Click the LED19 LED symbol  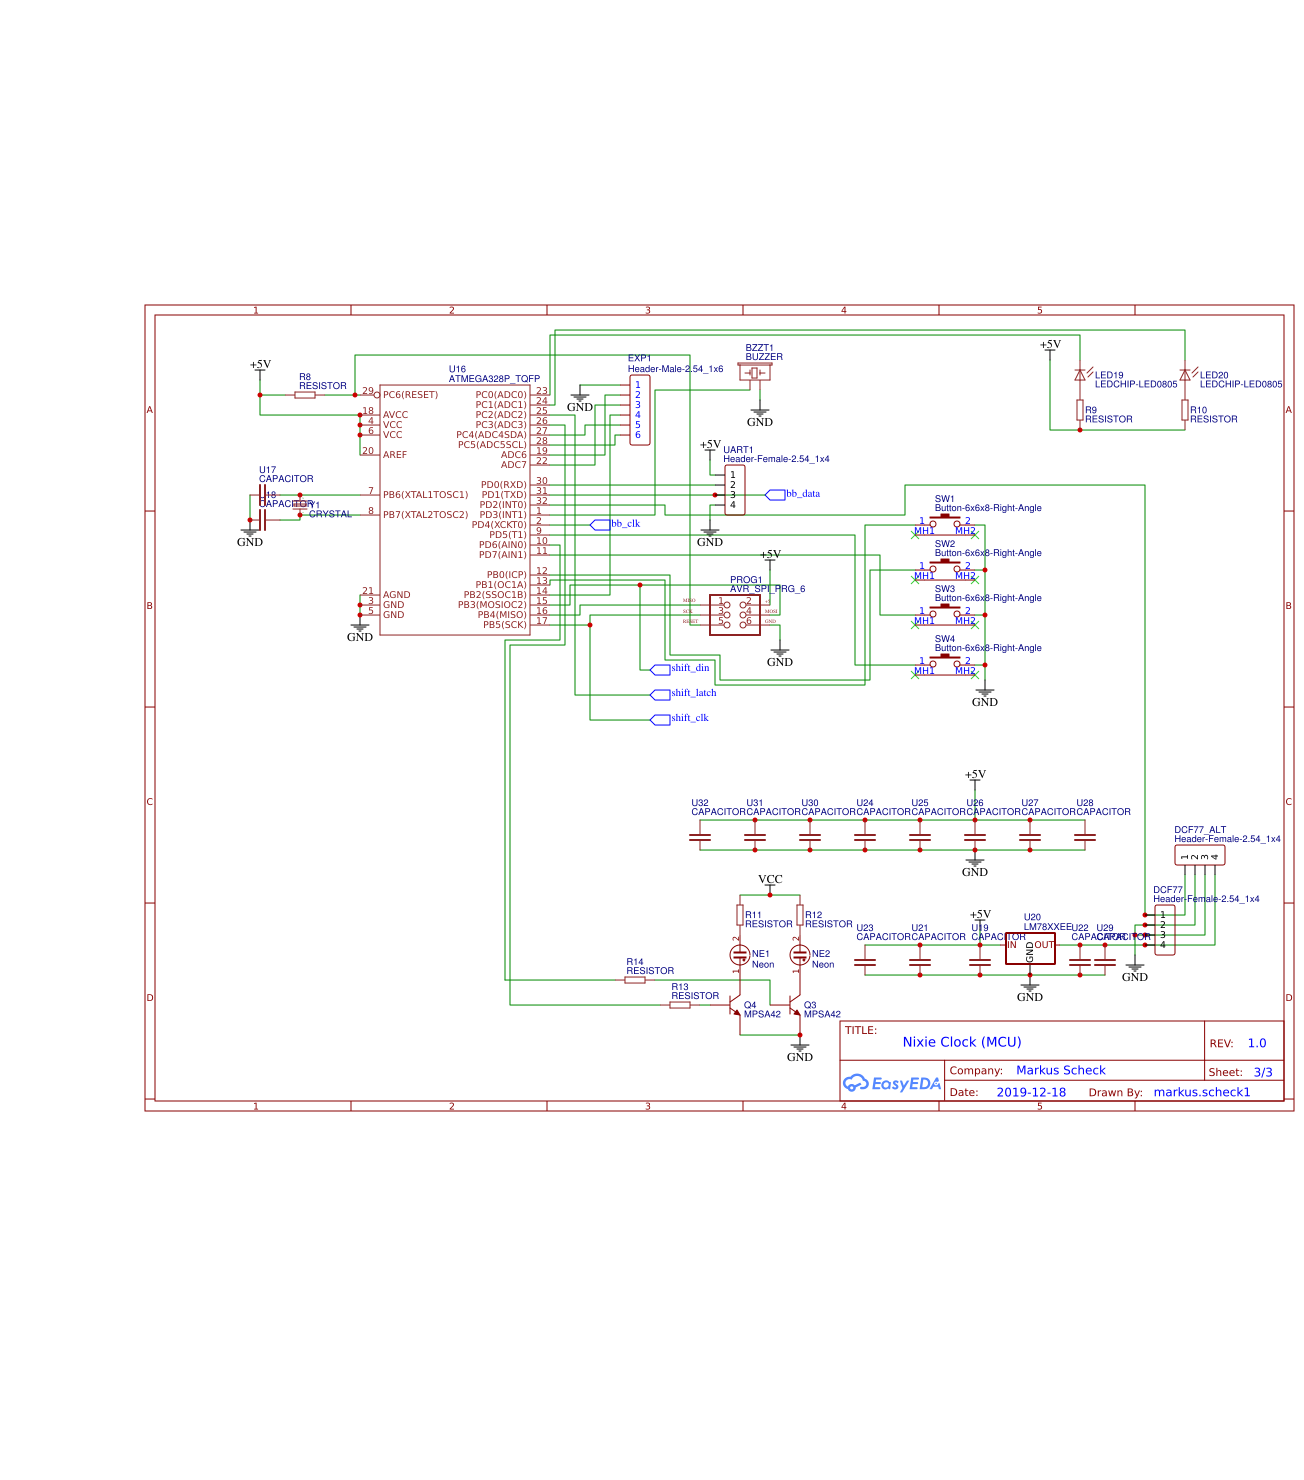click(x=1081, y=375)
